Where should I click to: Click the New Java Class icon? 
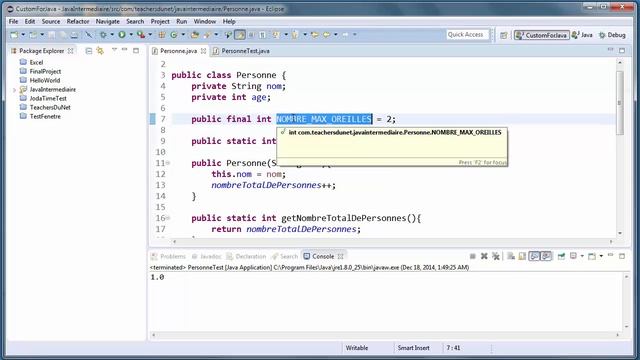[174, 35]
